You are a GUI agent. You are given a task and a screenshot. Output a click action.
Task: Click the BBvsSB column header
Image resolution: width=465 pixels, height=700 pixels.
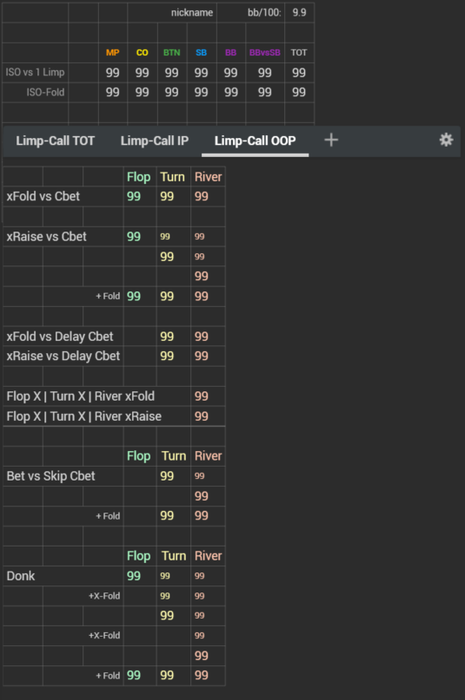(265, 53)
